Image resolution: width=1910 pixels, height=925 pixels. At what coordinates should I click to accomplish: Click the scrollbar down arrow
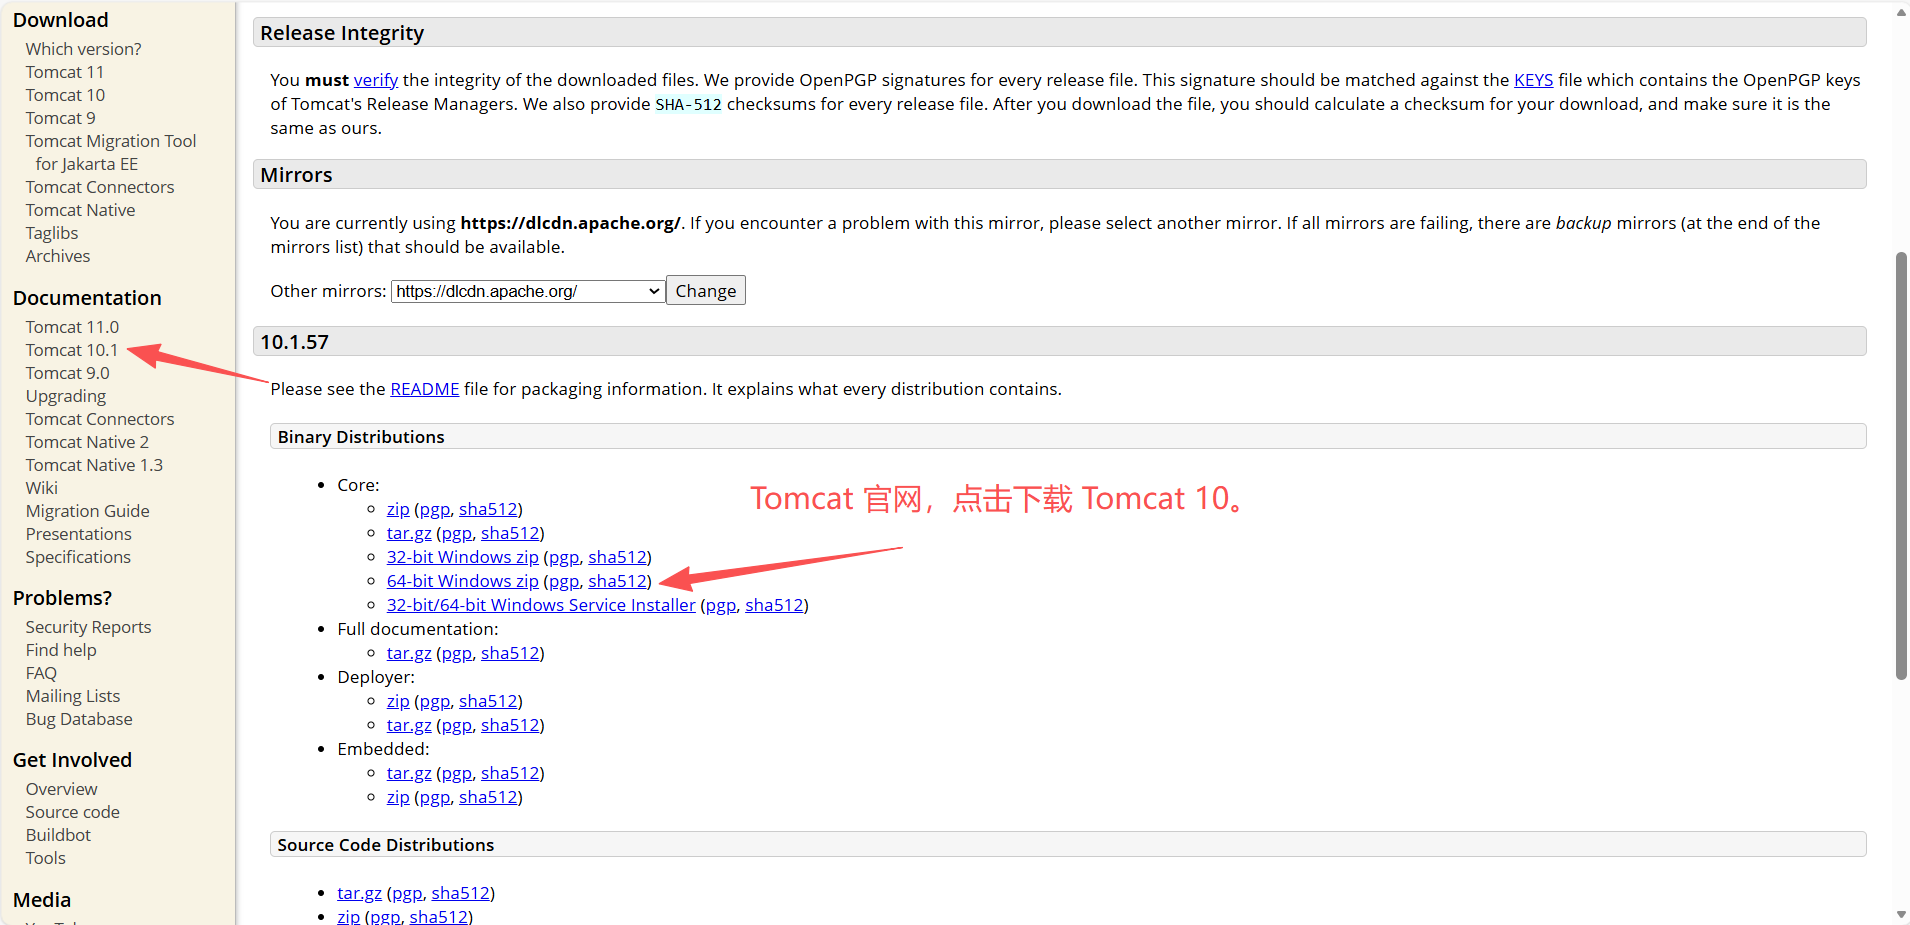click(1901, 914)
